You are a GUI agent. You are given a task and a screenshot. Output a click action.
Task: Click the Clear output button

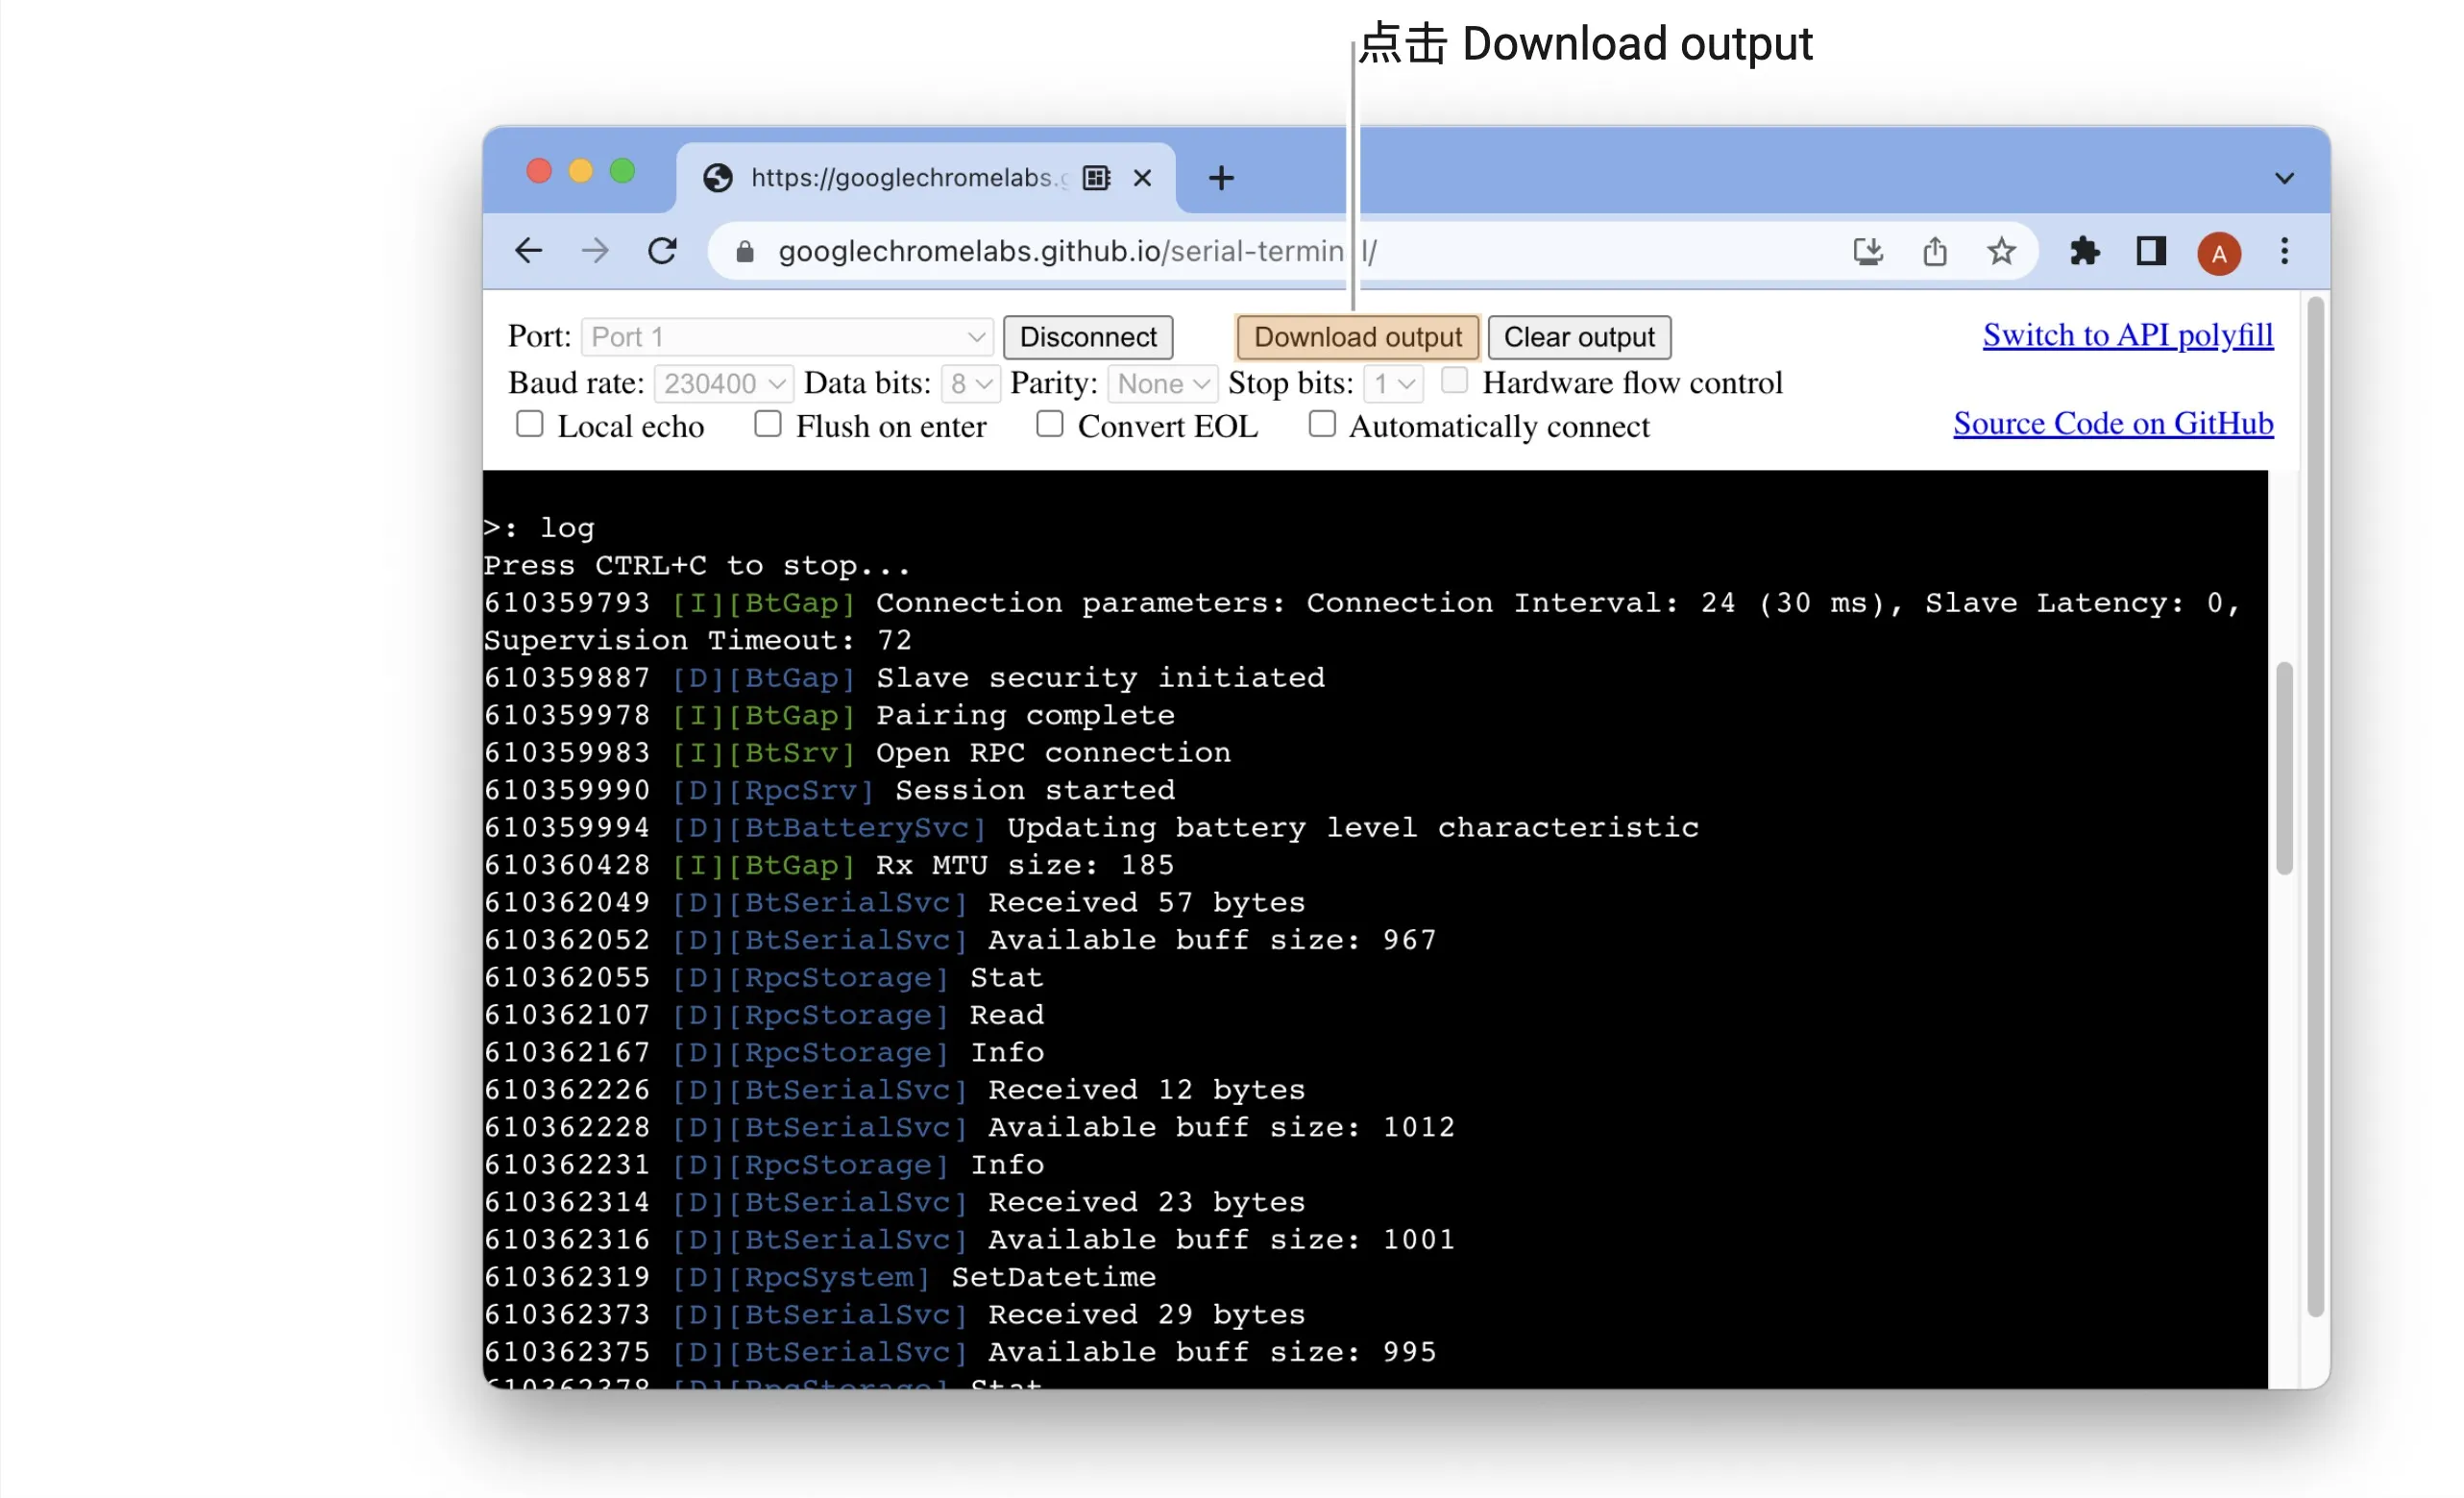pyautogui.click(x=1579, y=337)
